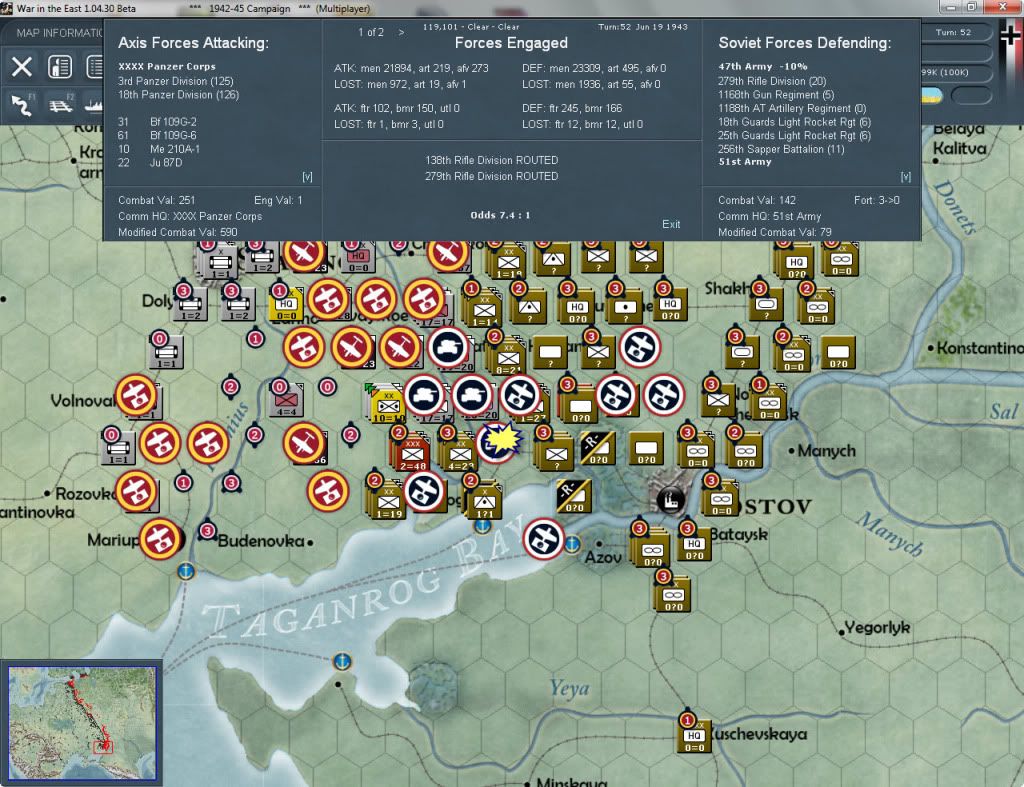Select '18th Panzer Division (126)' in the attacker list
Image resolution: width=1024 pixels, height=787 pixels.
tap(178, 95)
